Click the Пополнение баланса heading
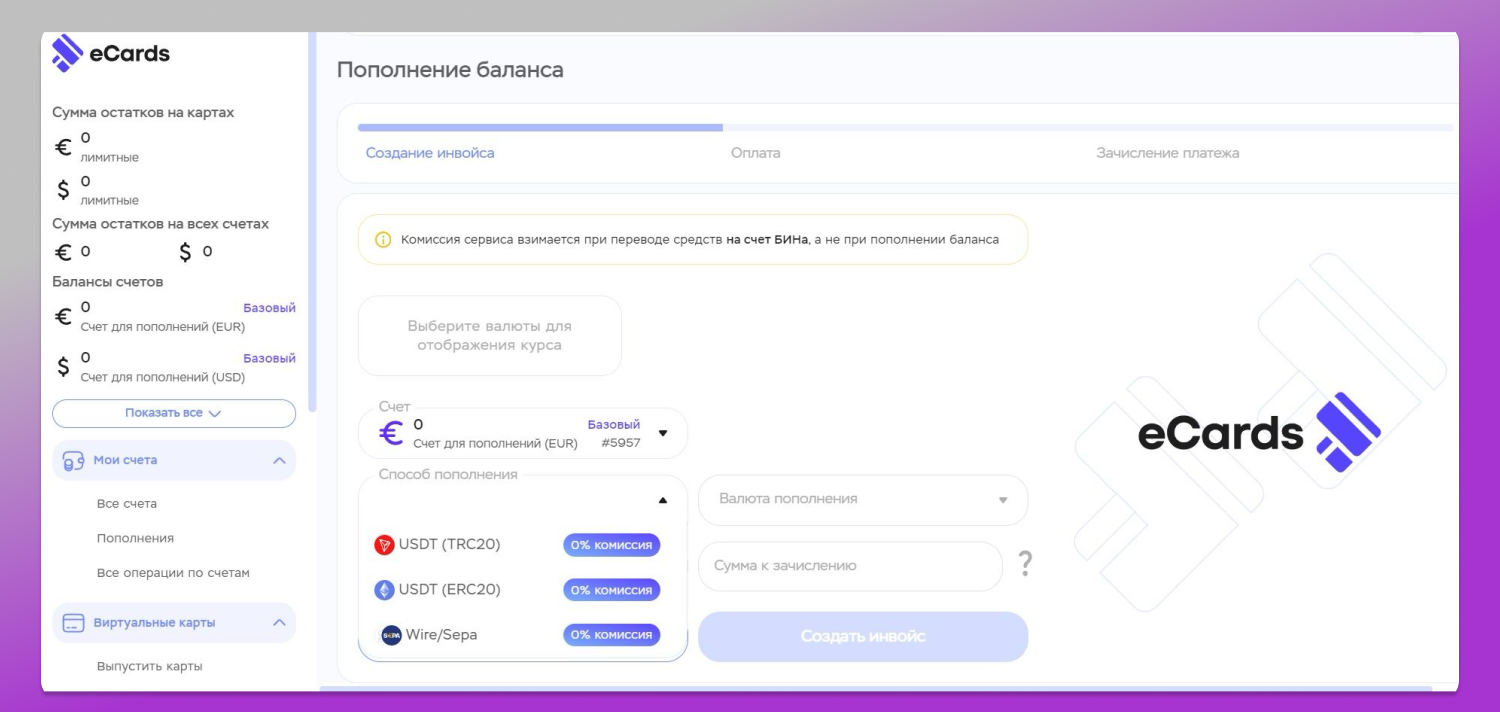1500x712 pixels. coord(450,70)
